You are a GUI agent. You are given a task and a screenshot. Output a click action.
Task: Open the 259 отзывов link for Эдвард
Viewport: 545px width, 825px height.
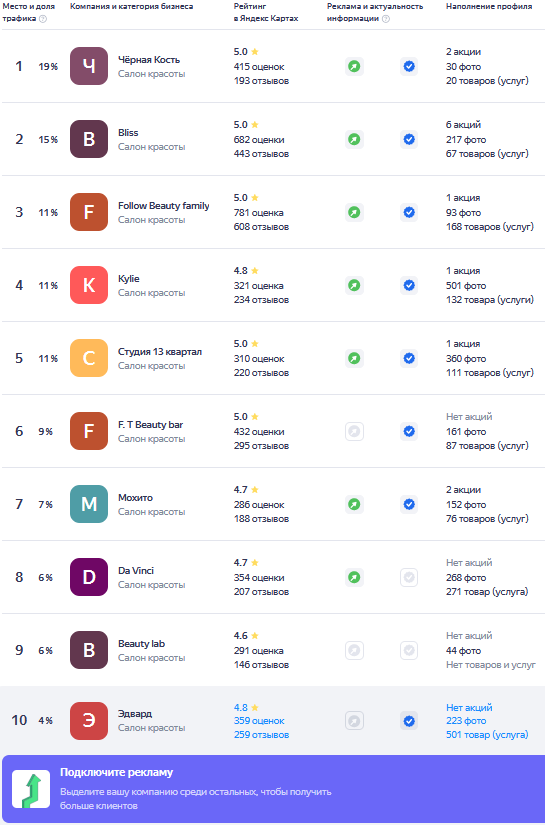click(x=261, y=735)
